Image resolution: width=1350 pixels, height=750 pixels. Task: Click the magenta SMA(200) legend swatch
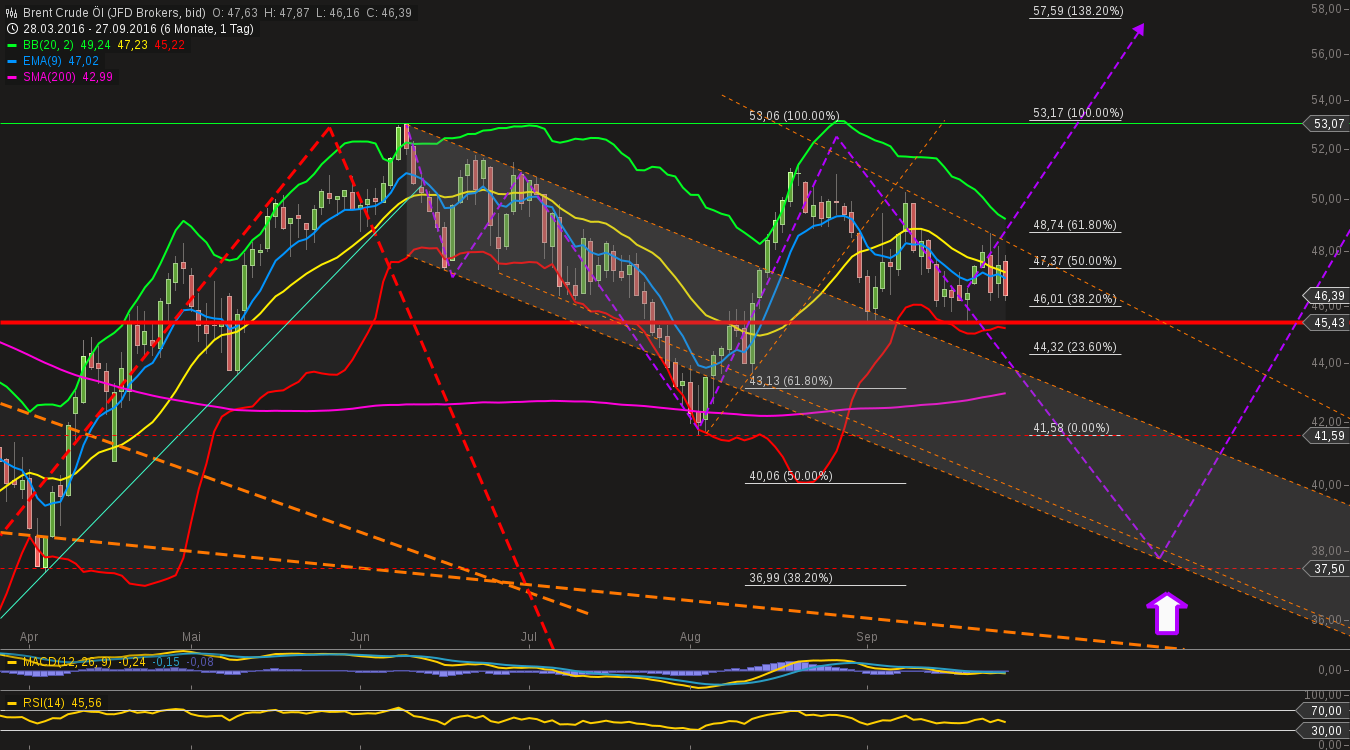(x=12, y=77)
